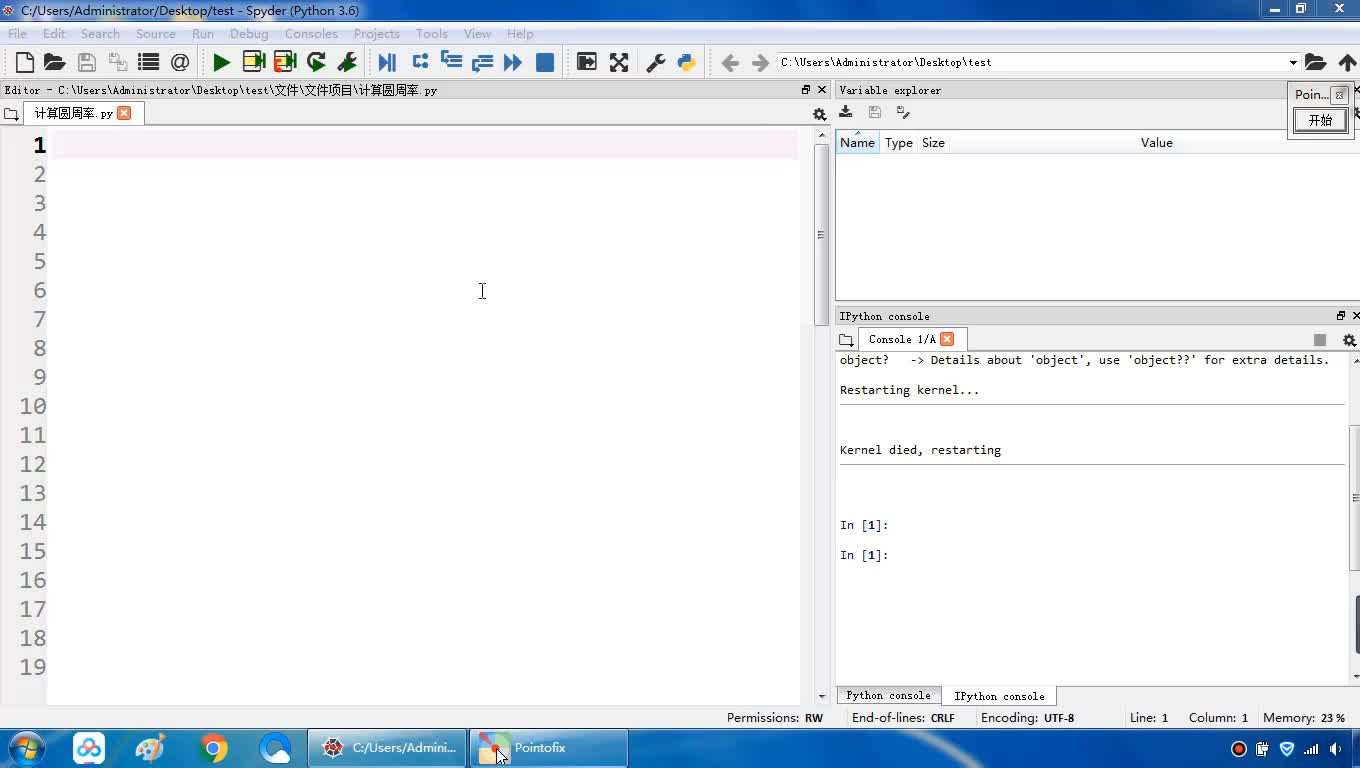Toggle fullscreen mode with the cross-arrows icon
The height and width of the screenshot is (768, 1360).
[x=619, y=62]
